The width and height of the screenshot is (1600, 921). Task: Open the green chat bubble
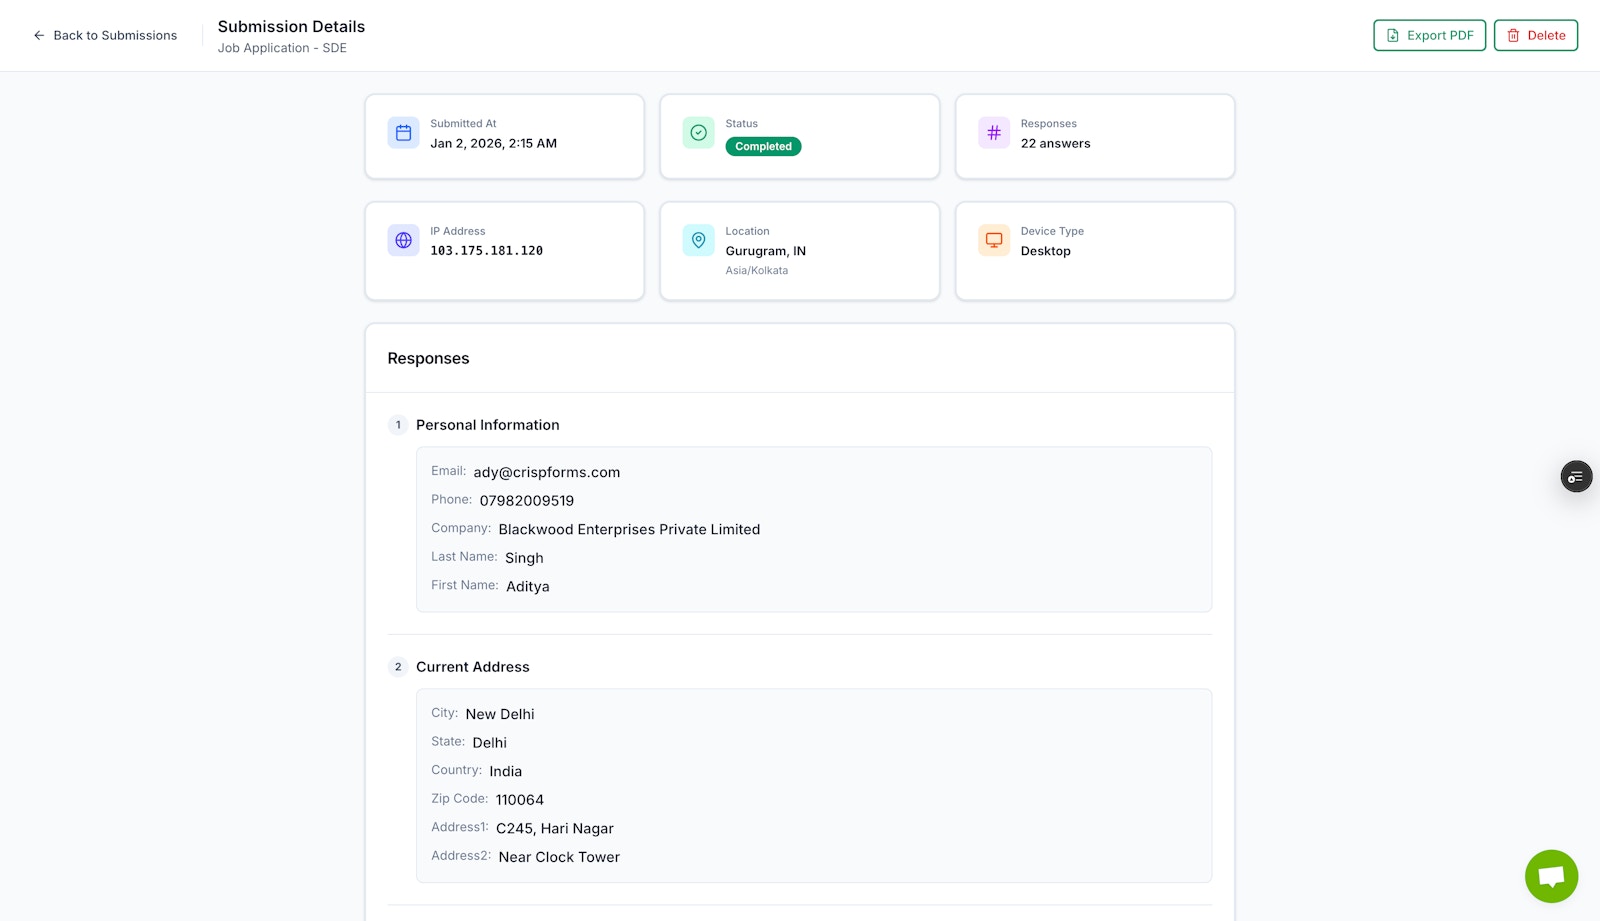click(1551, 876)
